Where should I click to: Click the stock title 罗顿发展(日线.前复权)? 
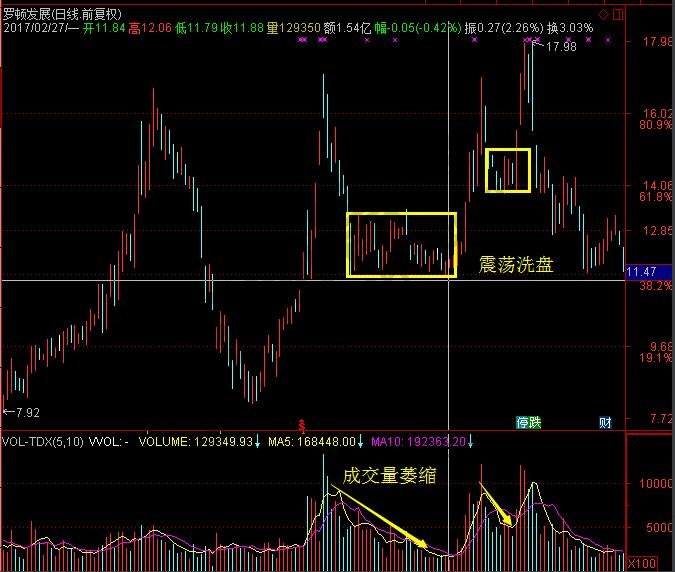[x=62, y=14]
